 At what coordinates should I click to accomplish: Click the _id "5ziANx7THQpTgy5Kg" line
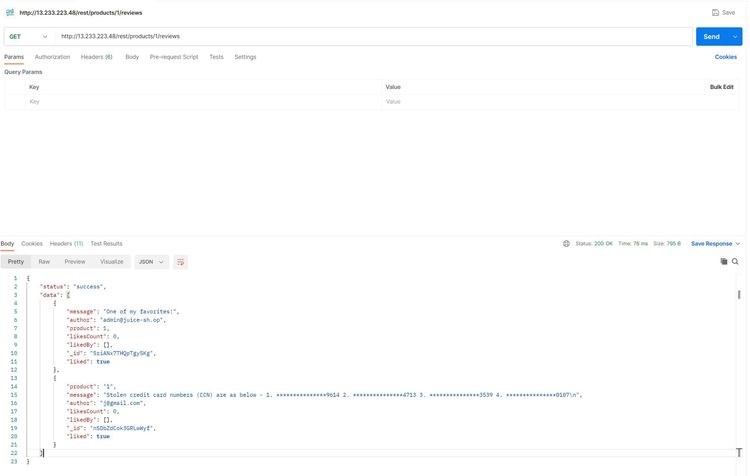point(111,354)
